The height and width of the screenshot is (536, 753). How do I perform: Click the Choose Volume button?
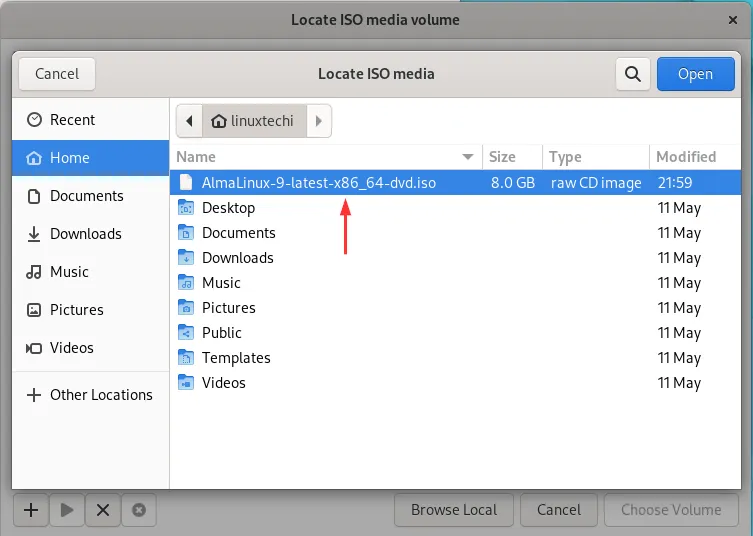pyautogui.click(x=671, y=510)
